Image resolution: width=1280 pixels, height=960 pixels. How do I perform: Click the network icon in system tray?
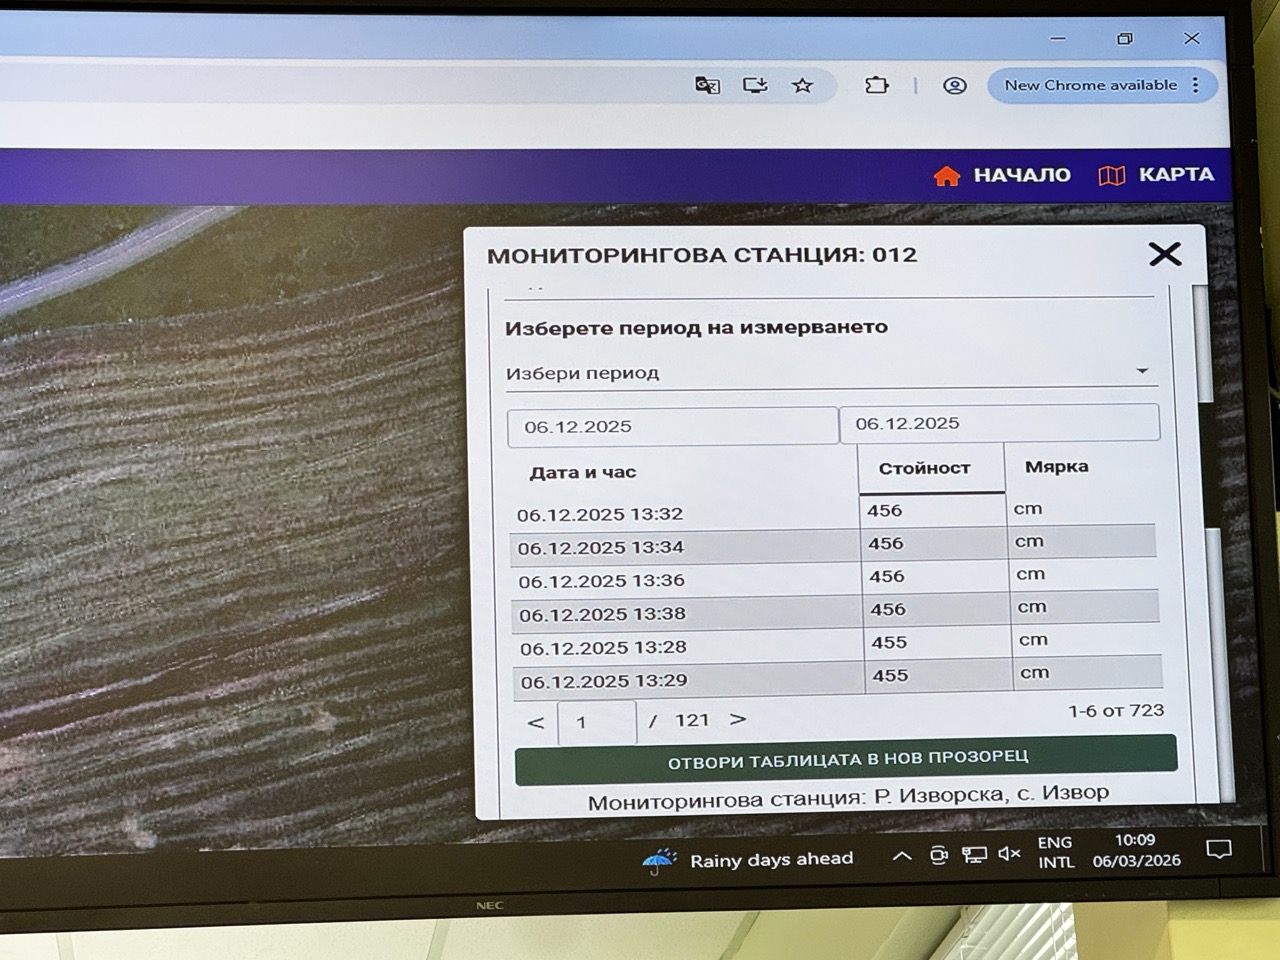tap(973, 854)
